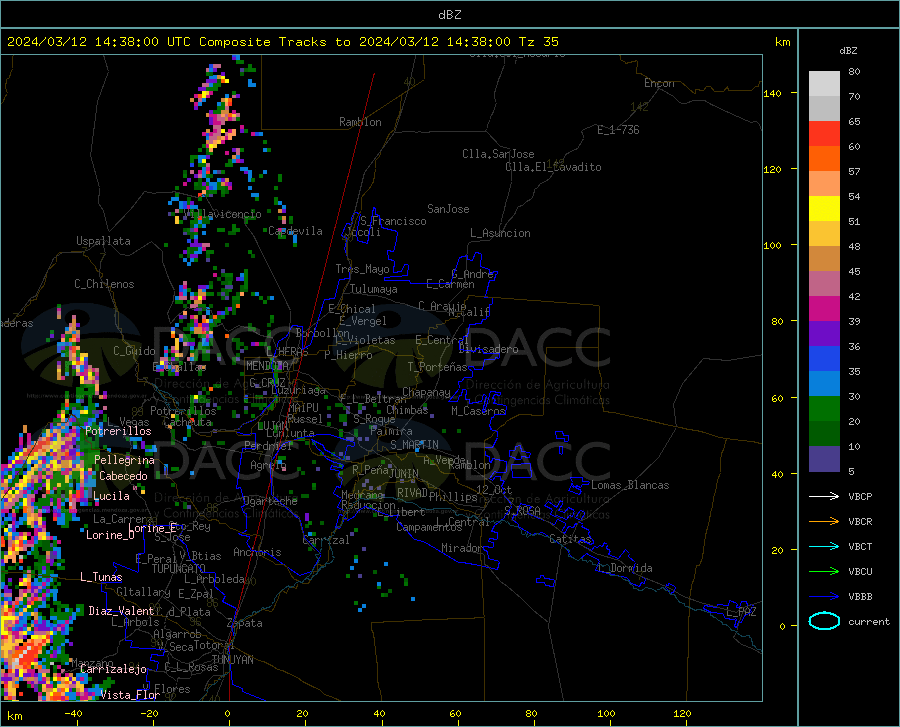Click the MENDOZA city label
The width and height of the screenshot is (900, 727).
[267, 366]
